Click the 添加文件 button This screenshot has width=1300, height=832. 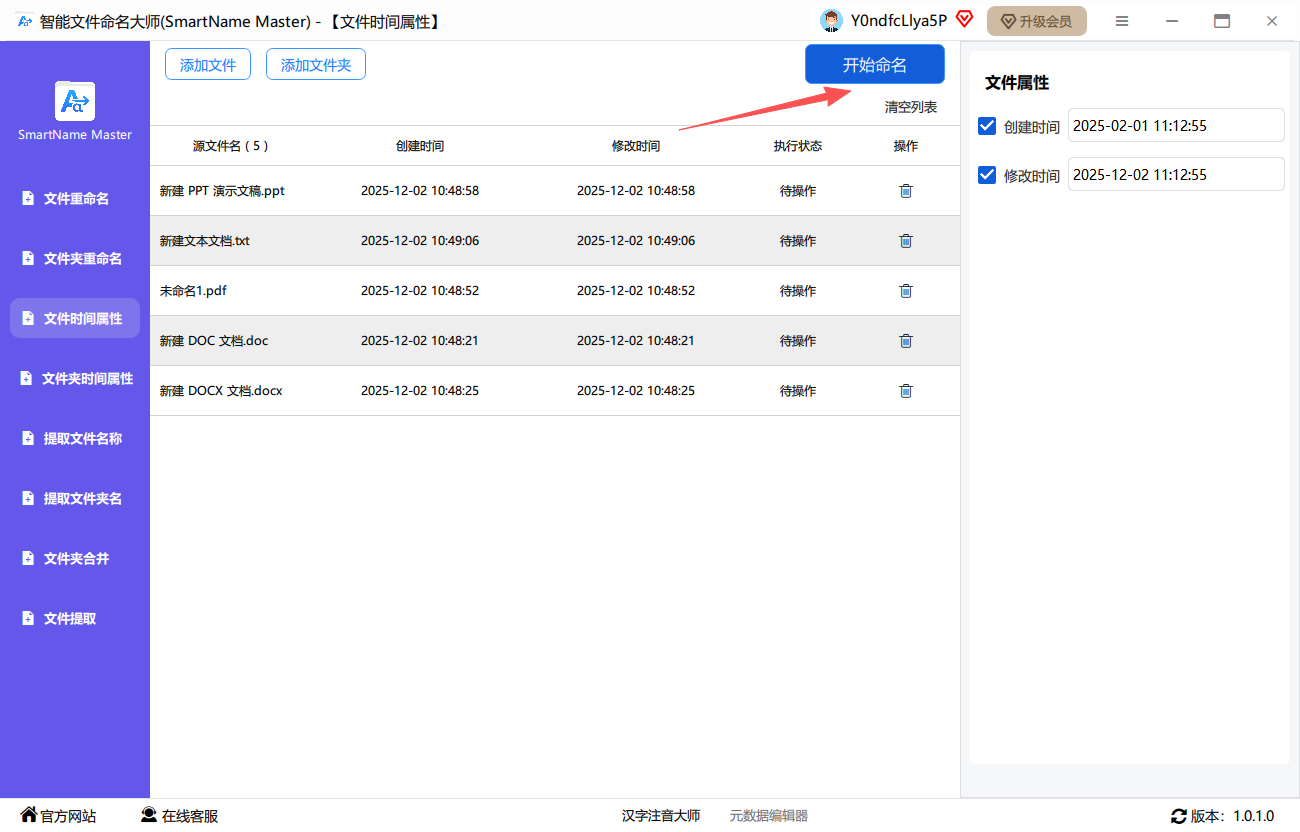[208, 65]
